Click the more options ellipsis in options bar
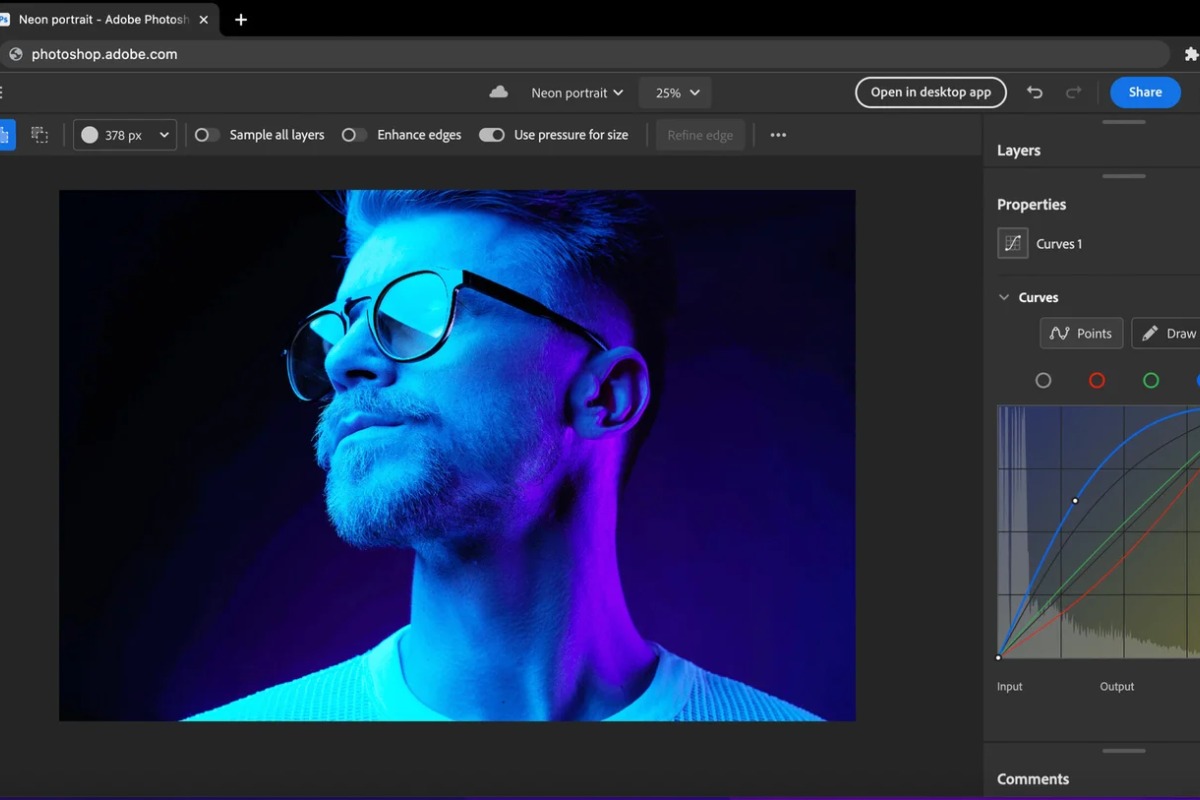 click(x=778, y=134)
